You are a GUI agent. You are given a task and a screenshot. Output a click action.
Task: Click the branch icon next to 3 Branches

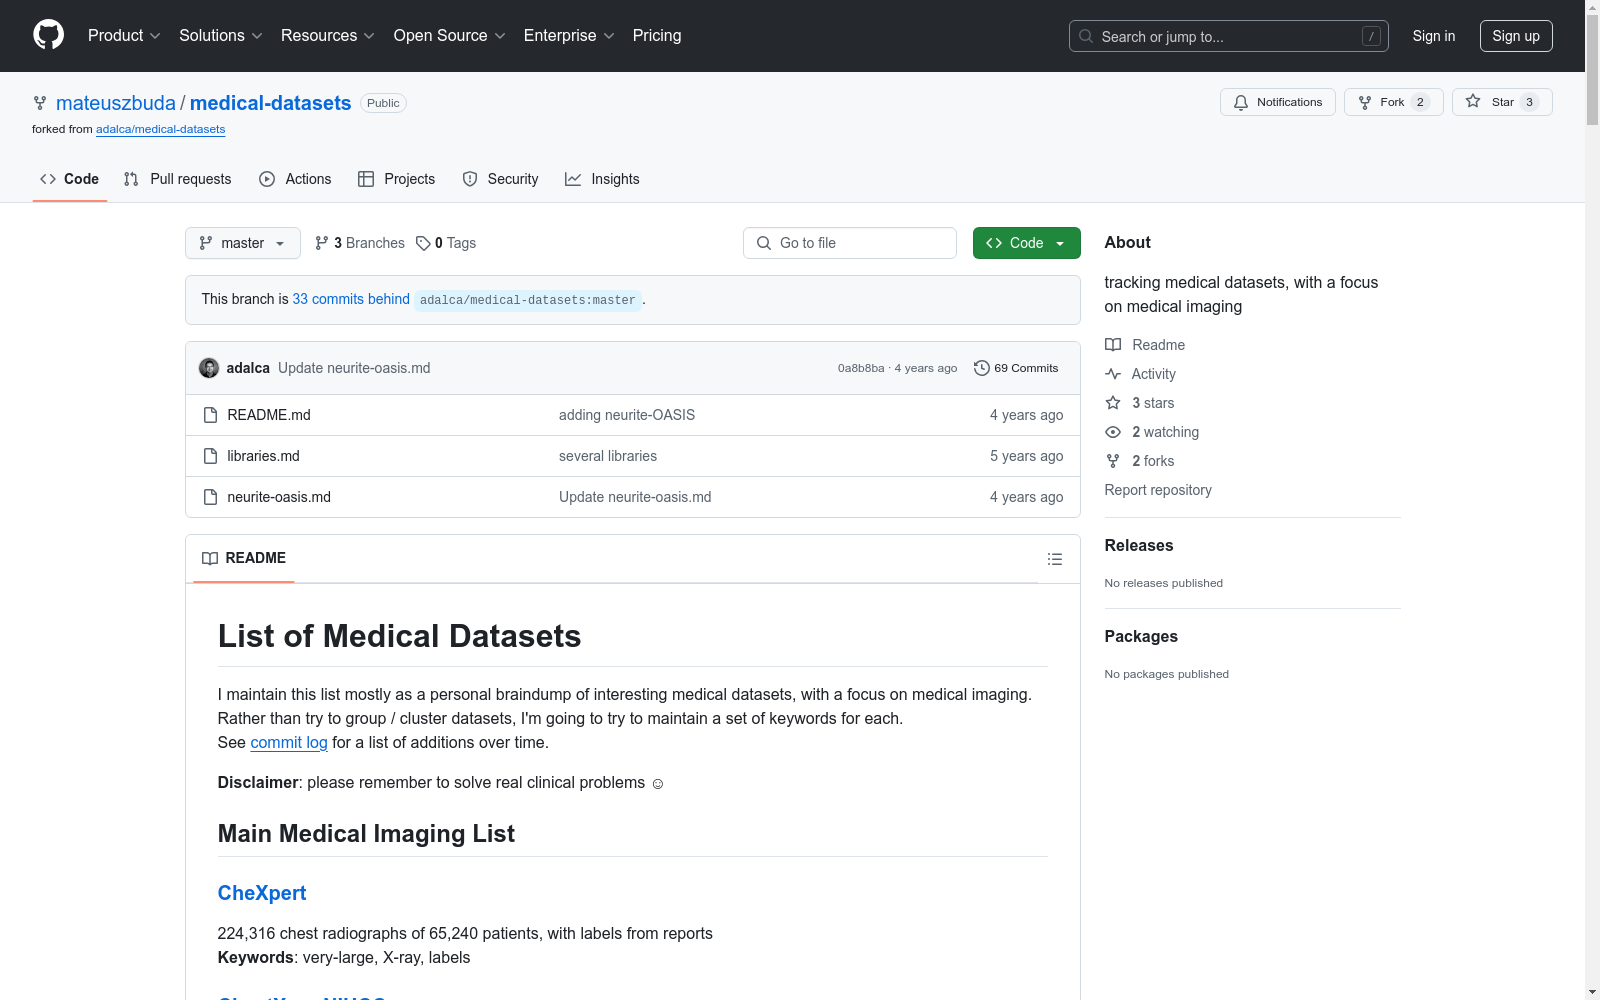[321, 243]
